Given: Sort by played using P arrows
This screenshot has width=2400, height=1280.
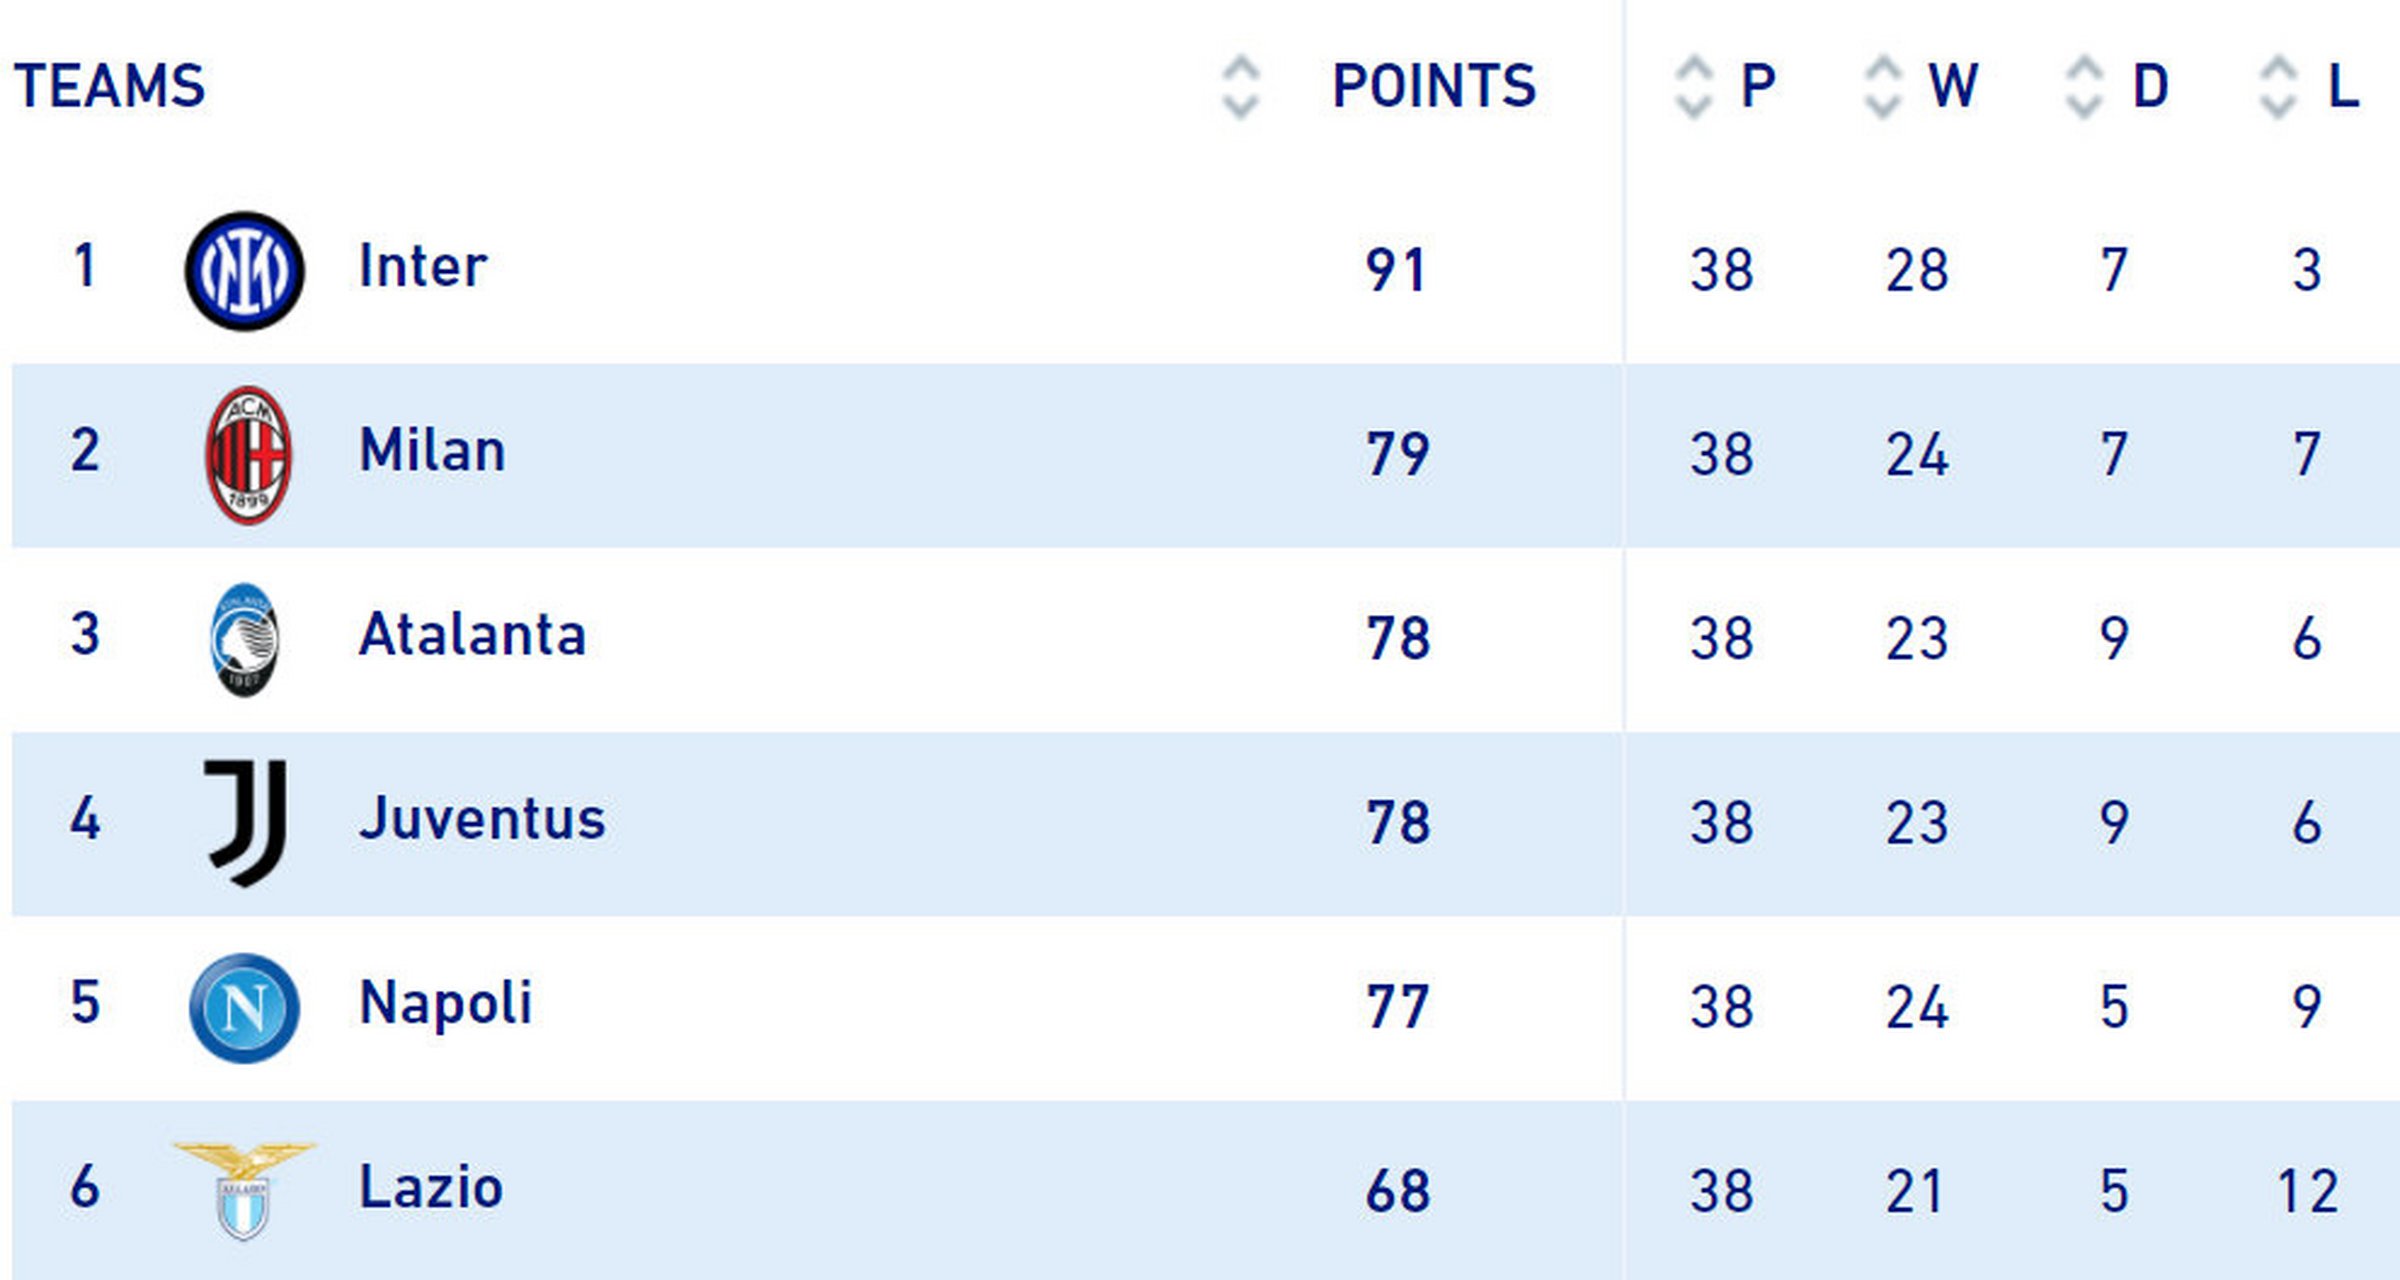Looking at the screenshot, I should [1693, 88].
